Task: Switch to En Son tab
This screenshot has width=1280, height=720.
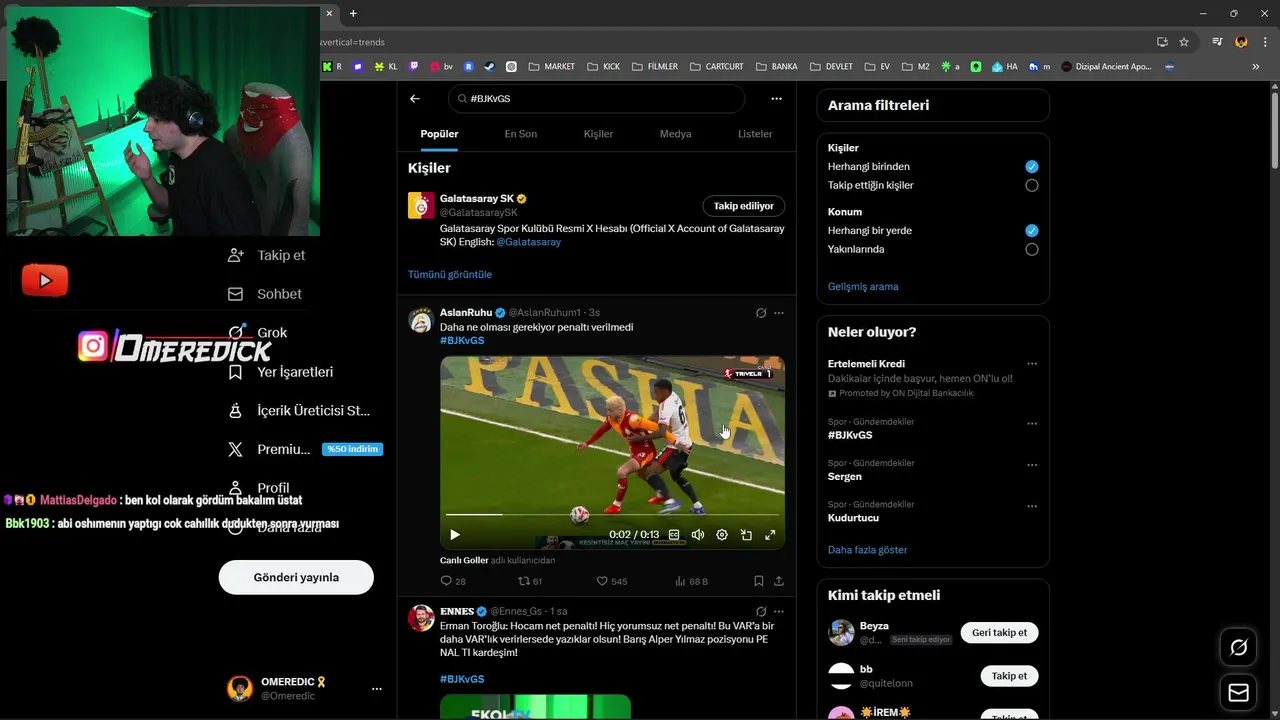Action: pyautogui.click(x=520, y=134)
